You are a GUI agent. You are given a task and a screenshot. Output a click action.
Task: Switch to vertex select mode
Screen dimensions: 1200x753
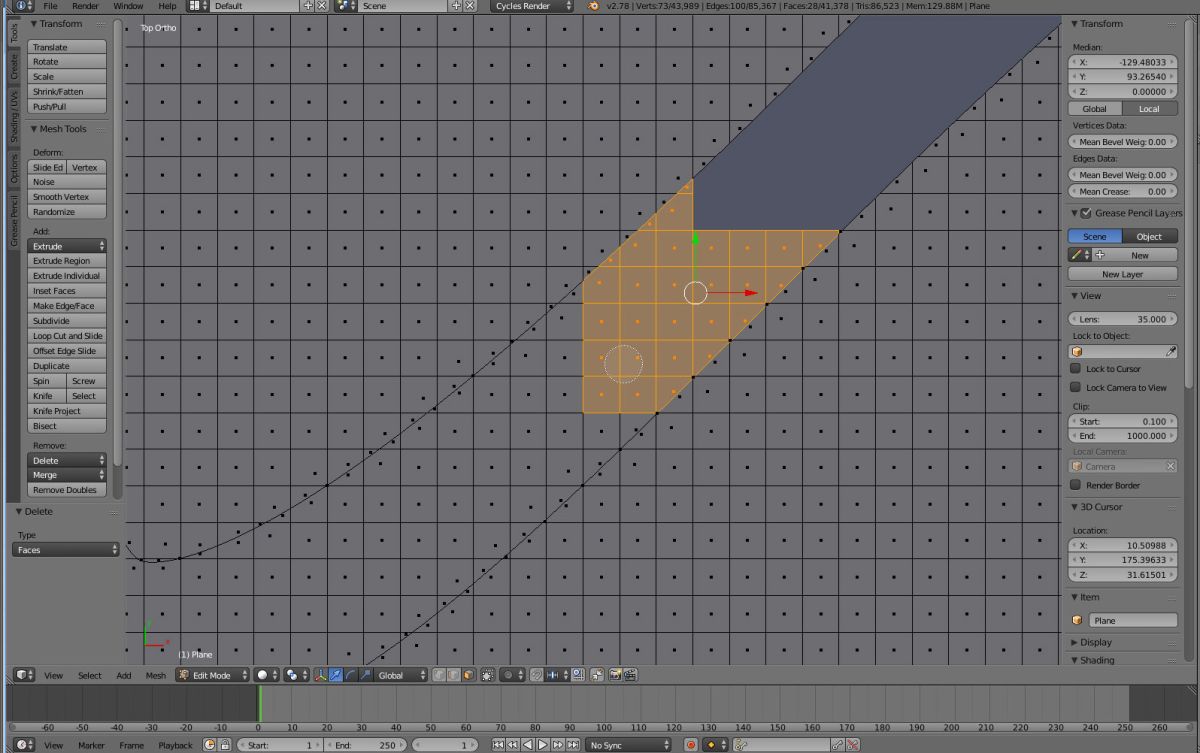click(x=439, y=675)
